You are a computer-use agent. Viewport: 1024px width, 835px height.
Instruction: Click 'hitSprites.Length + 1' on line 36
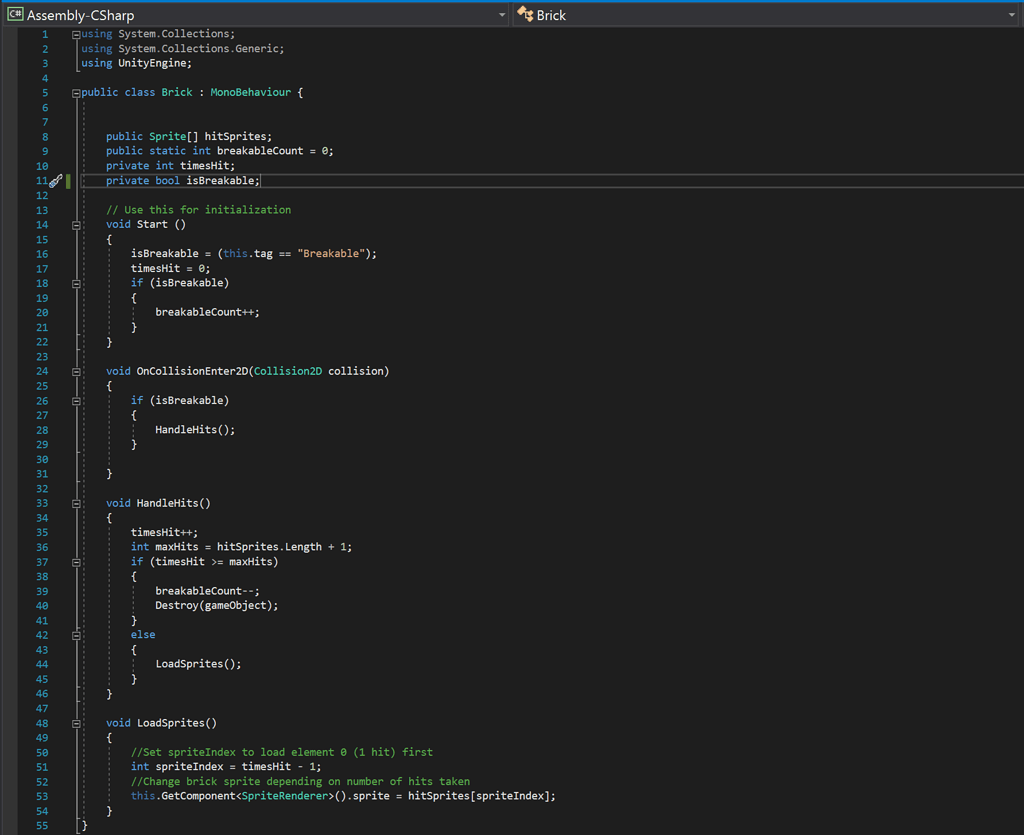281,546
